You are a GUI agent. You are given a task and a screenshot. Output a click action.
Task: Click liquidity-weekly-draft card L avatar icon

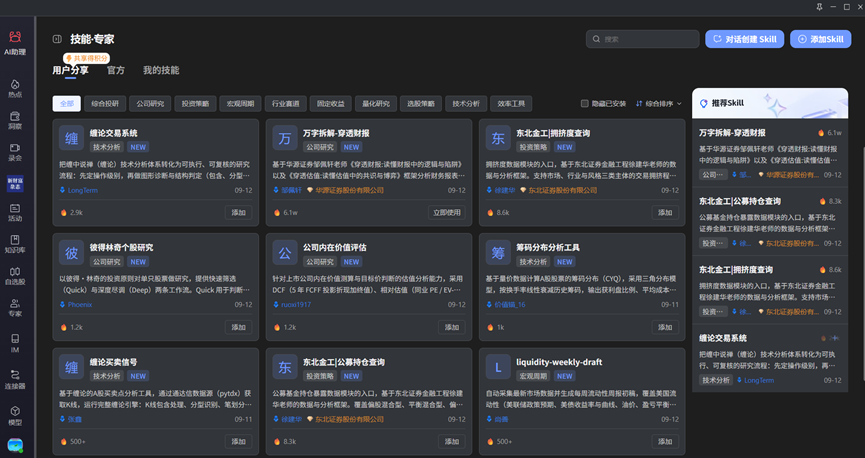498,368
